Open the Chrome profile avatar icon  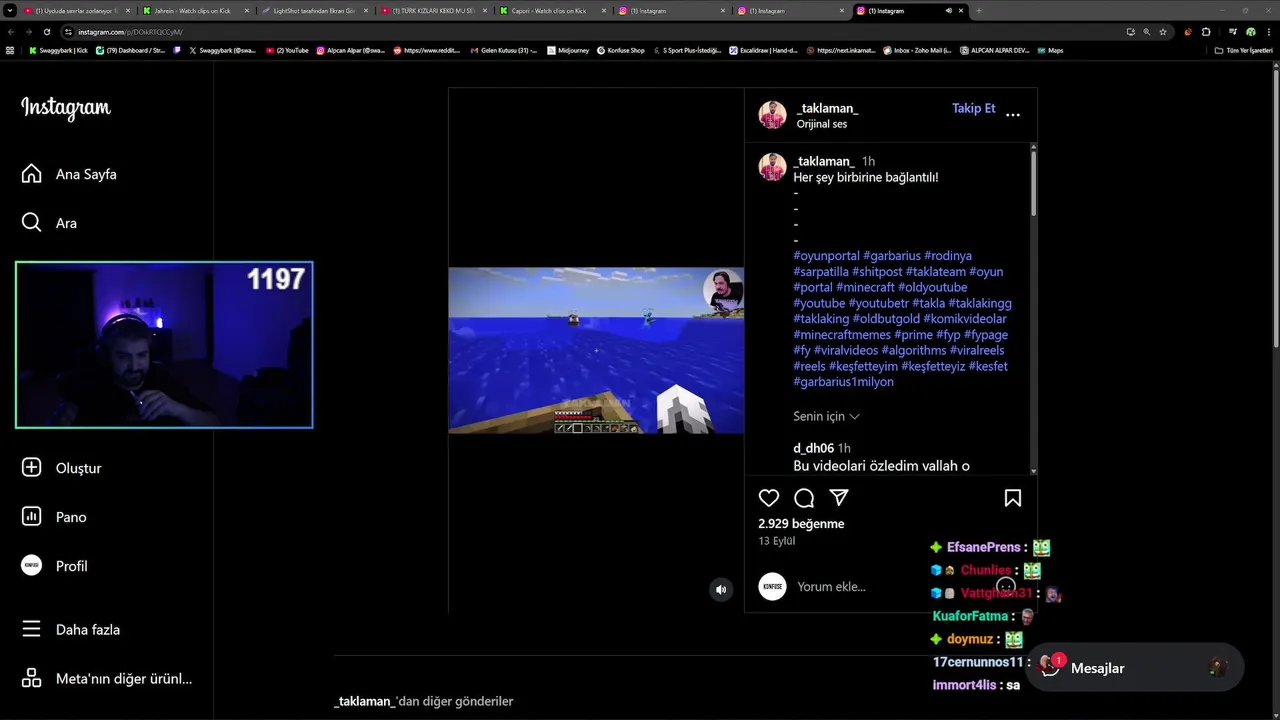click(1251, 32)
